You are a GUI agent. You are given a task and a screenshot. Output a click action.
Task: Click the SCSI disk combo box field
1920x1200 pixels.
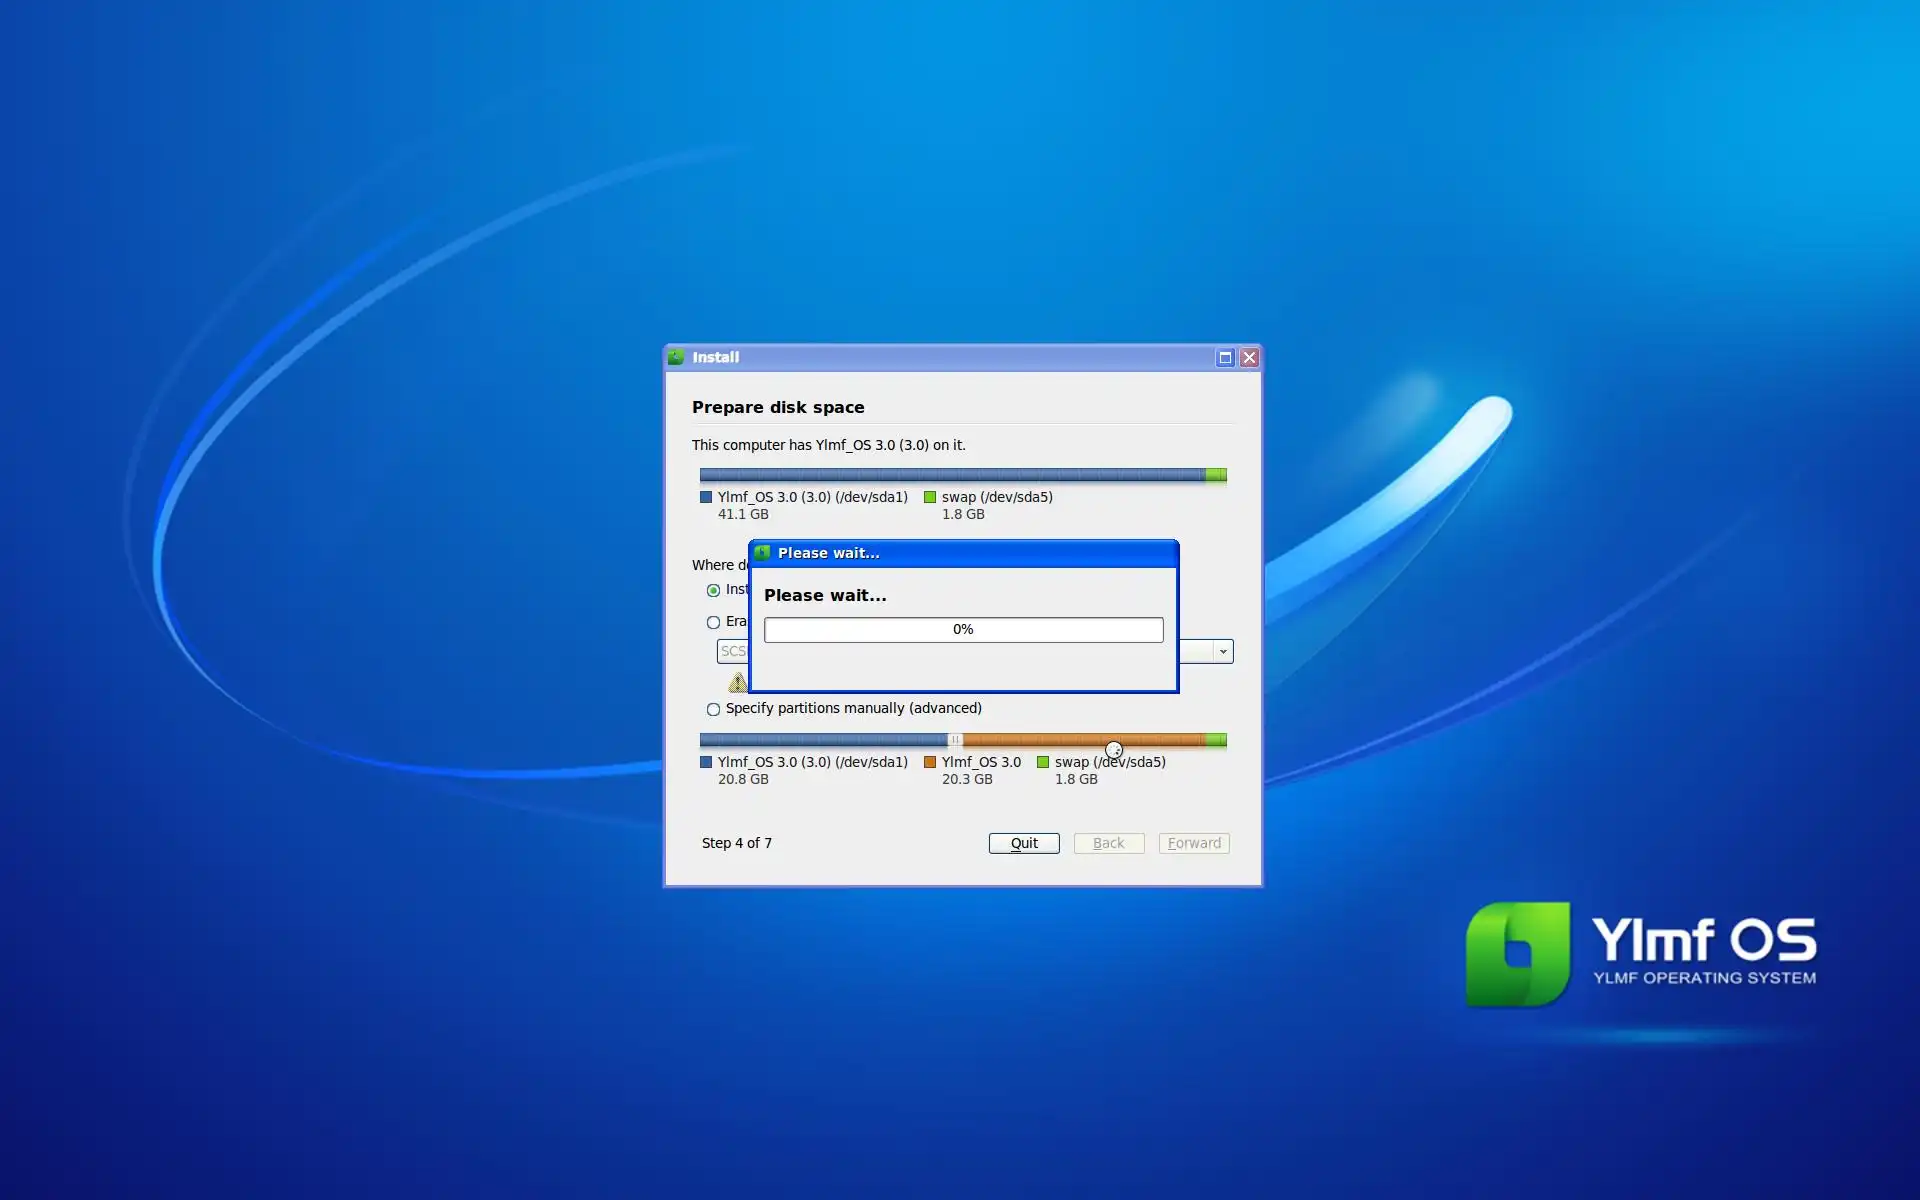pyautogui.click(x=732, y=651)
